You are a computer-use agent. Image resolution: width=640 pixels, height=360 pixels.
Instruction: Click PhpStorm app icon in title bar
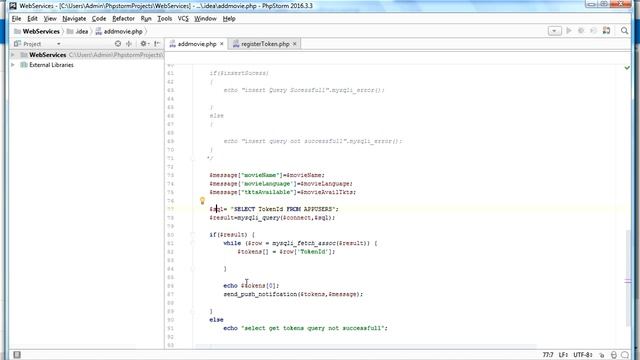pos(13,6)
